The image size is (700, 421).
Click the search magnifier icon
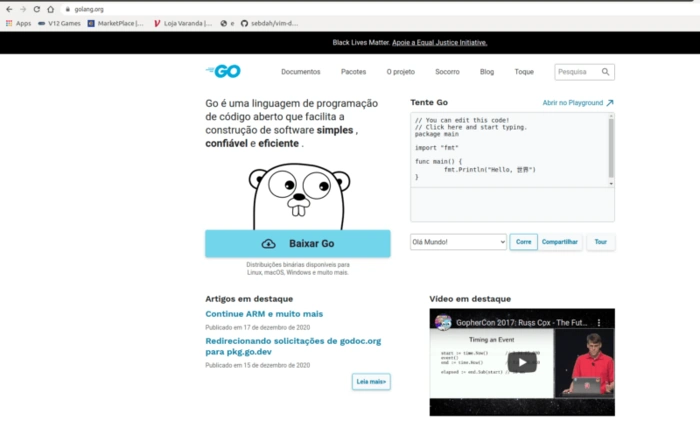pyautogui.click(x=605, y=72)
